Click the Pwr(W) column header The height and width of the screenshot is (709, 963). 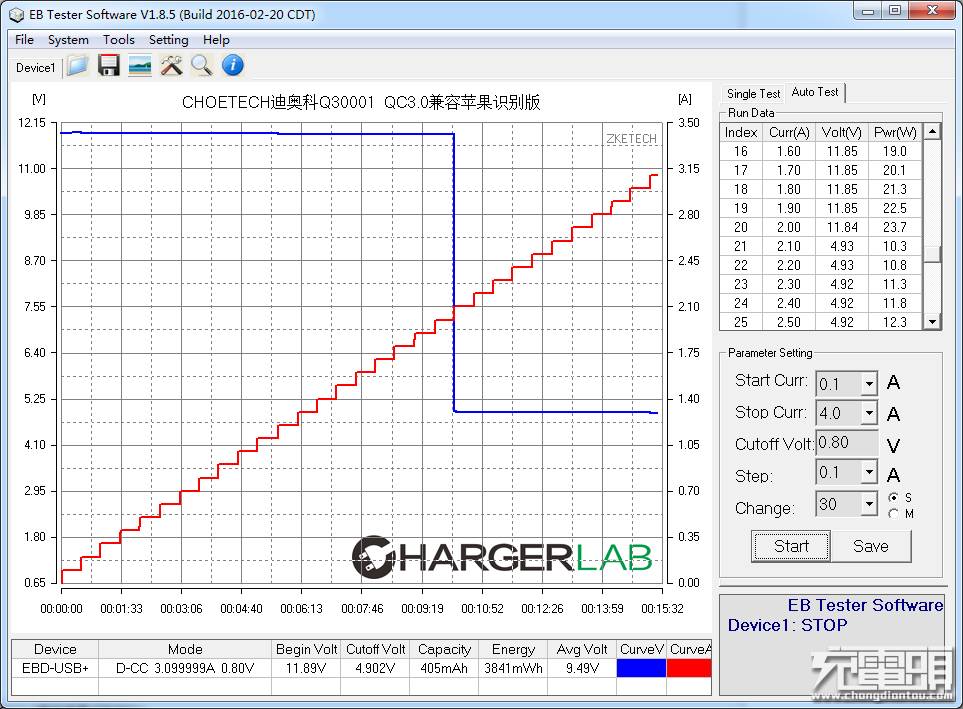pos(895,132)
